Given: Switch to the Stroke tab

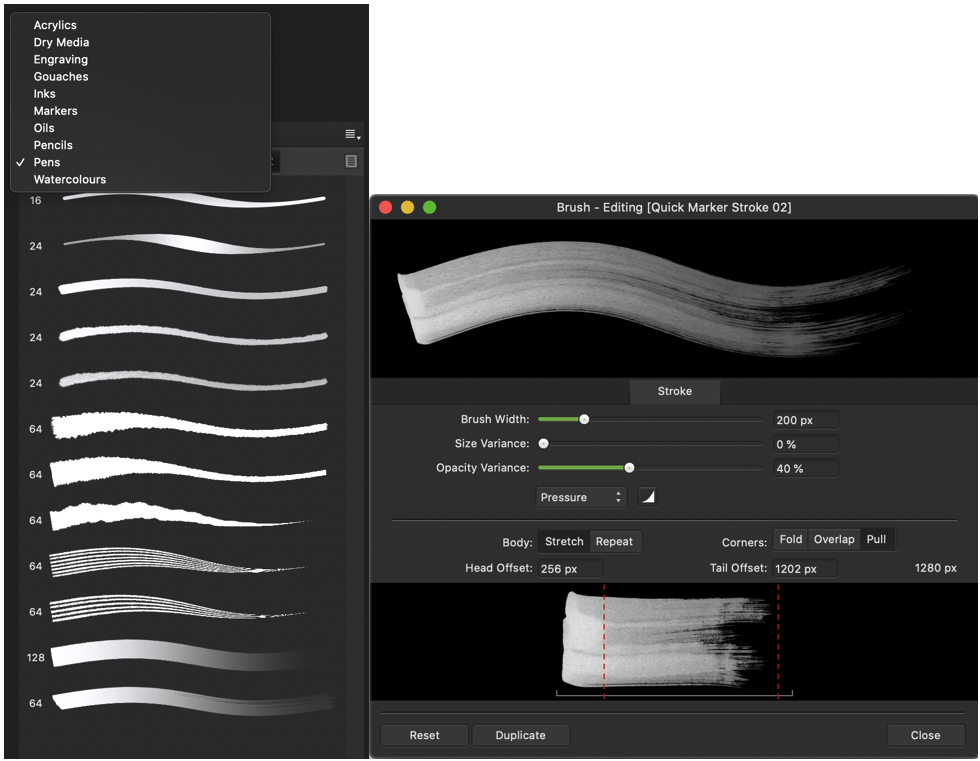Looking at the screenshot, I should click(x=674, y=391).
